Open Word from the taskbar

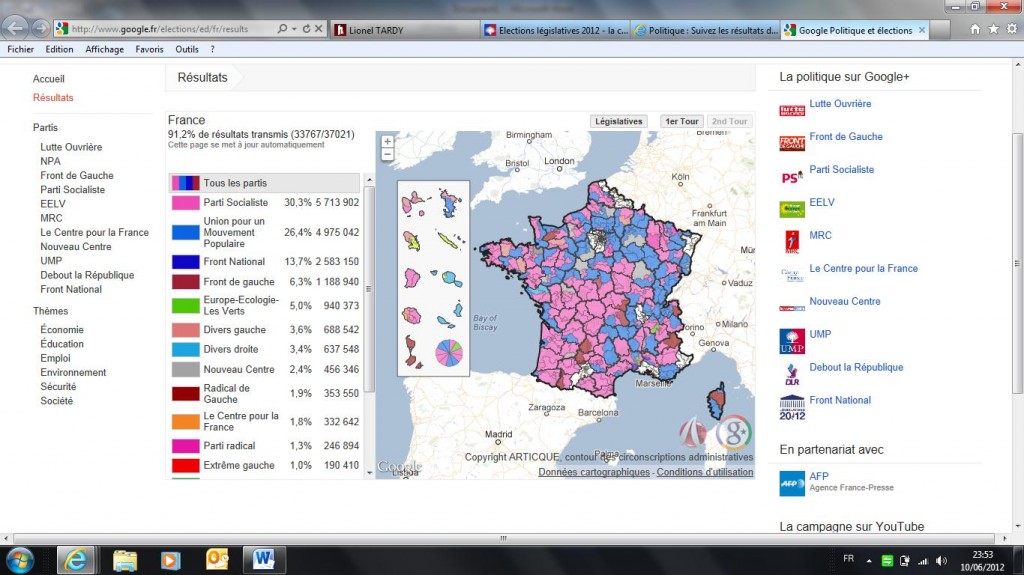point(264,560)
